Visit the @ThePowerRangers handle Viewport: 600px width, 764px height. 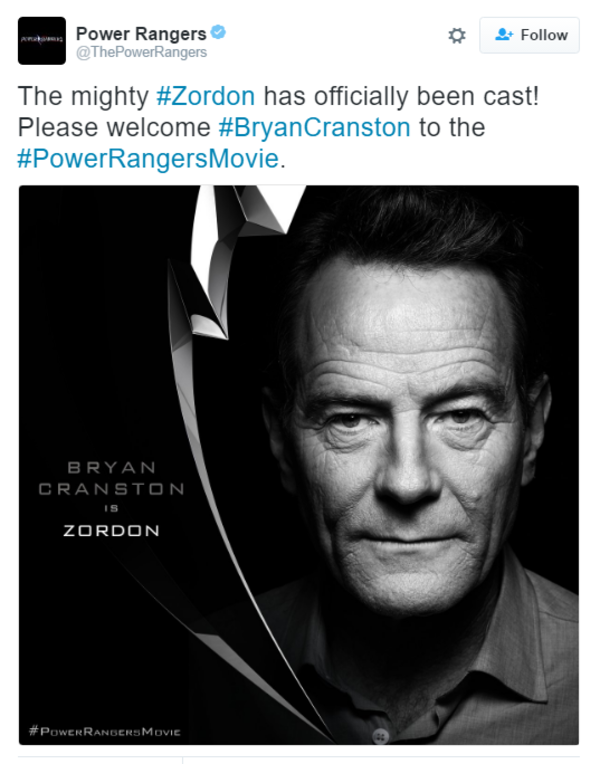141,53
